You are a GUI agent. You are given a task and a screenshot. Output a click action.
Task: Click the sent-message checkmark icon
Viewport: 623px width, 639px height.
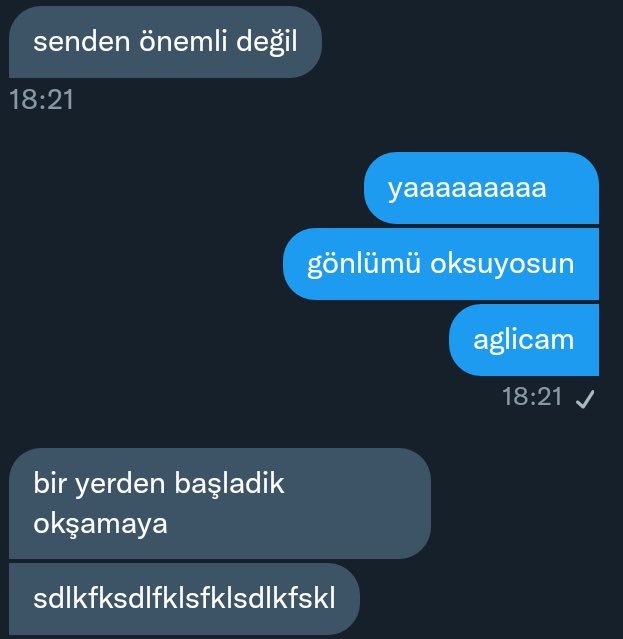point(585,399)
